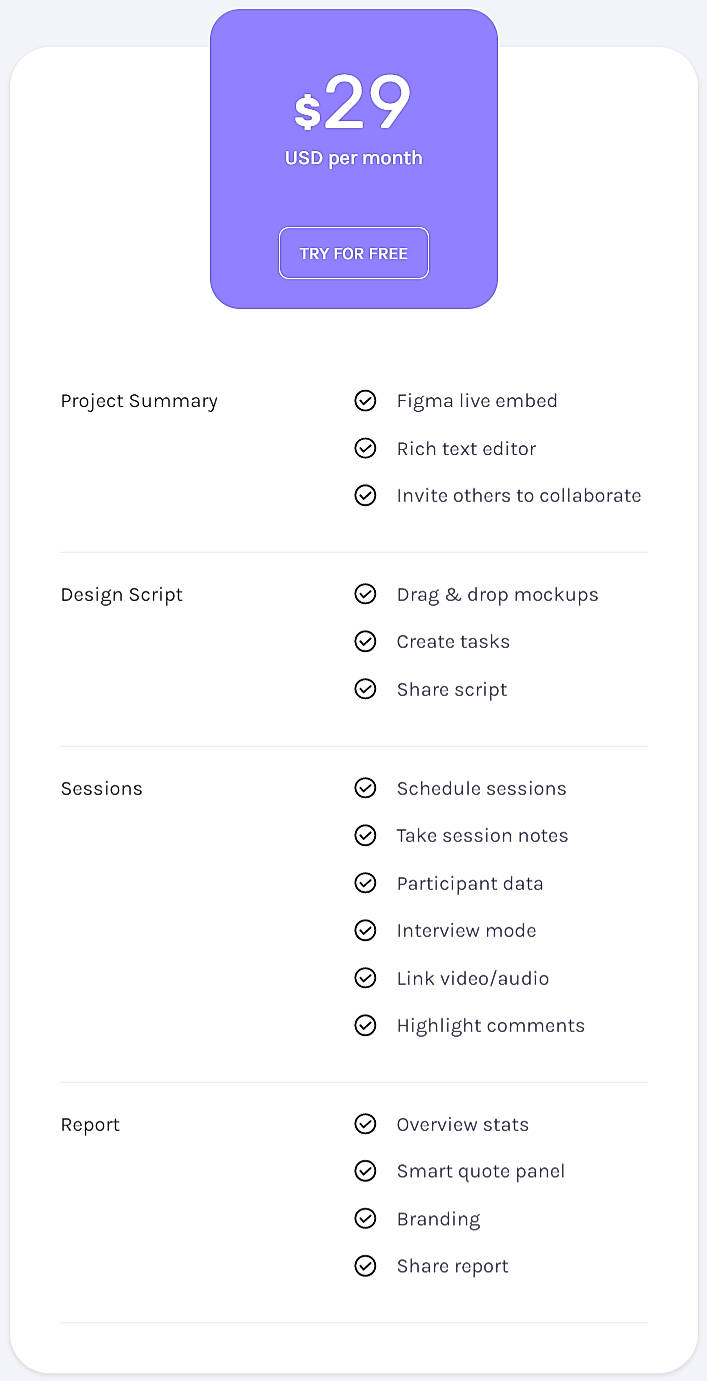Toggle the check next to Take session notes

(x=366, y=835)
